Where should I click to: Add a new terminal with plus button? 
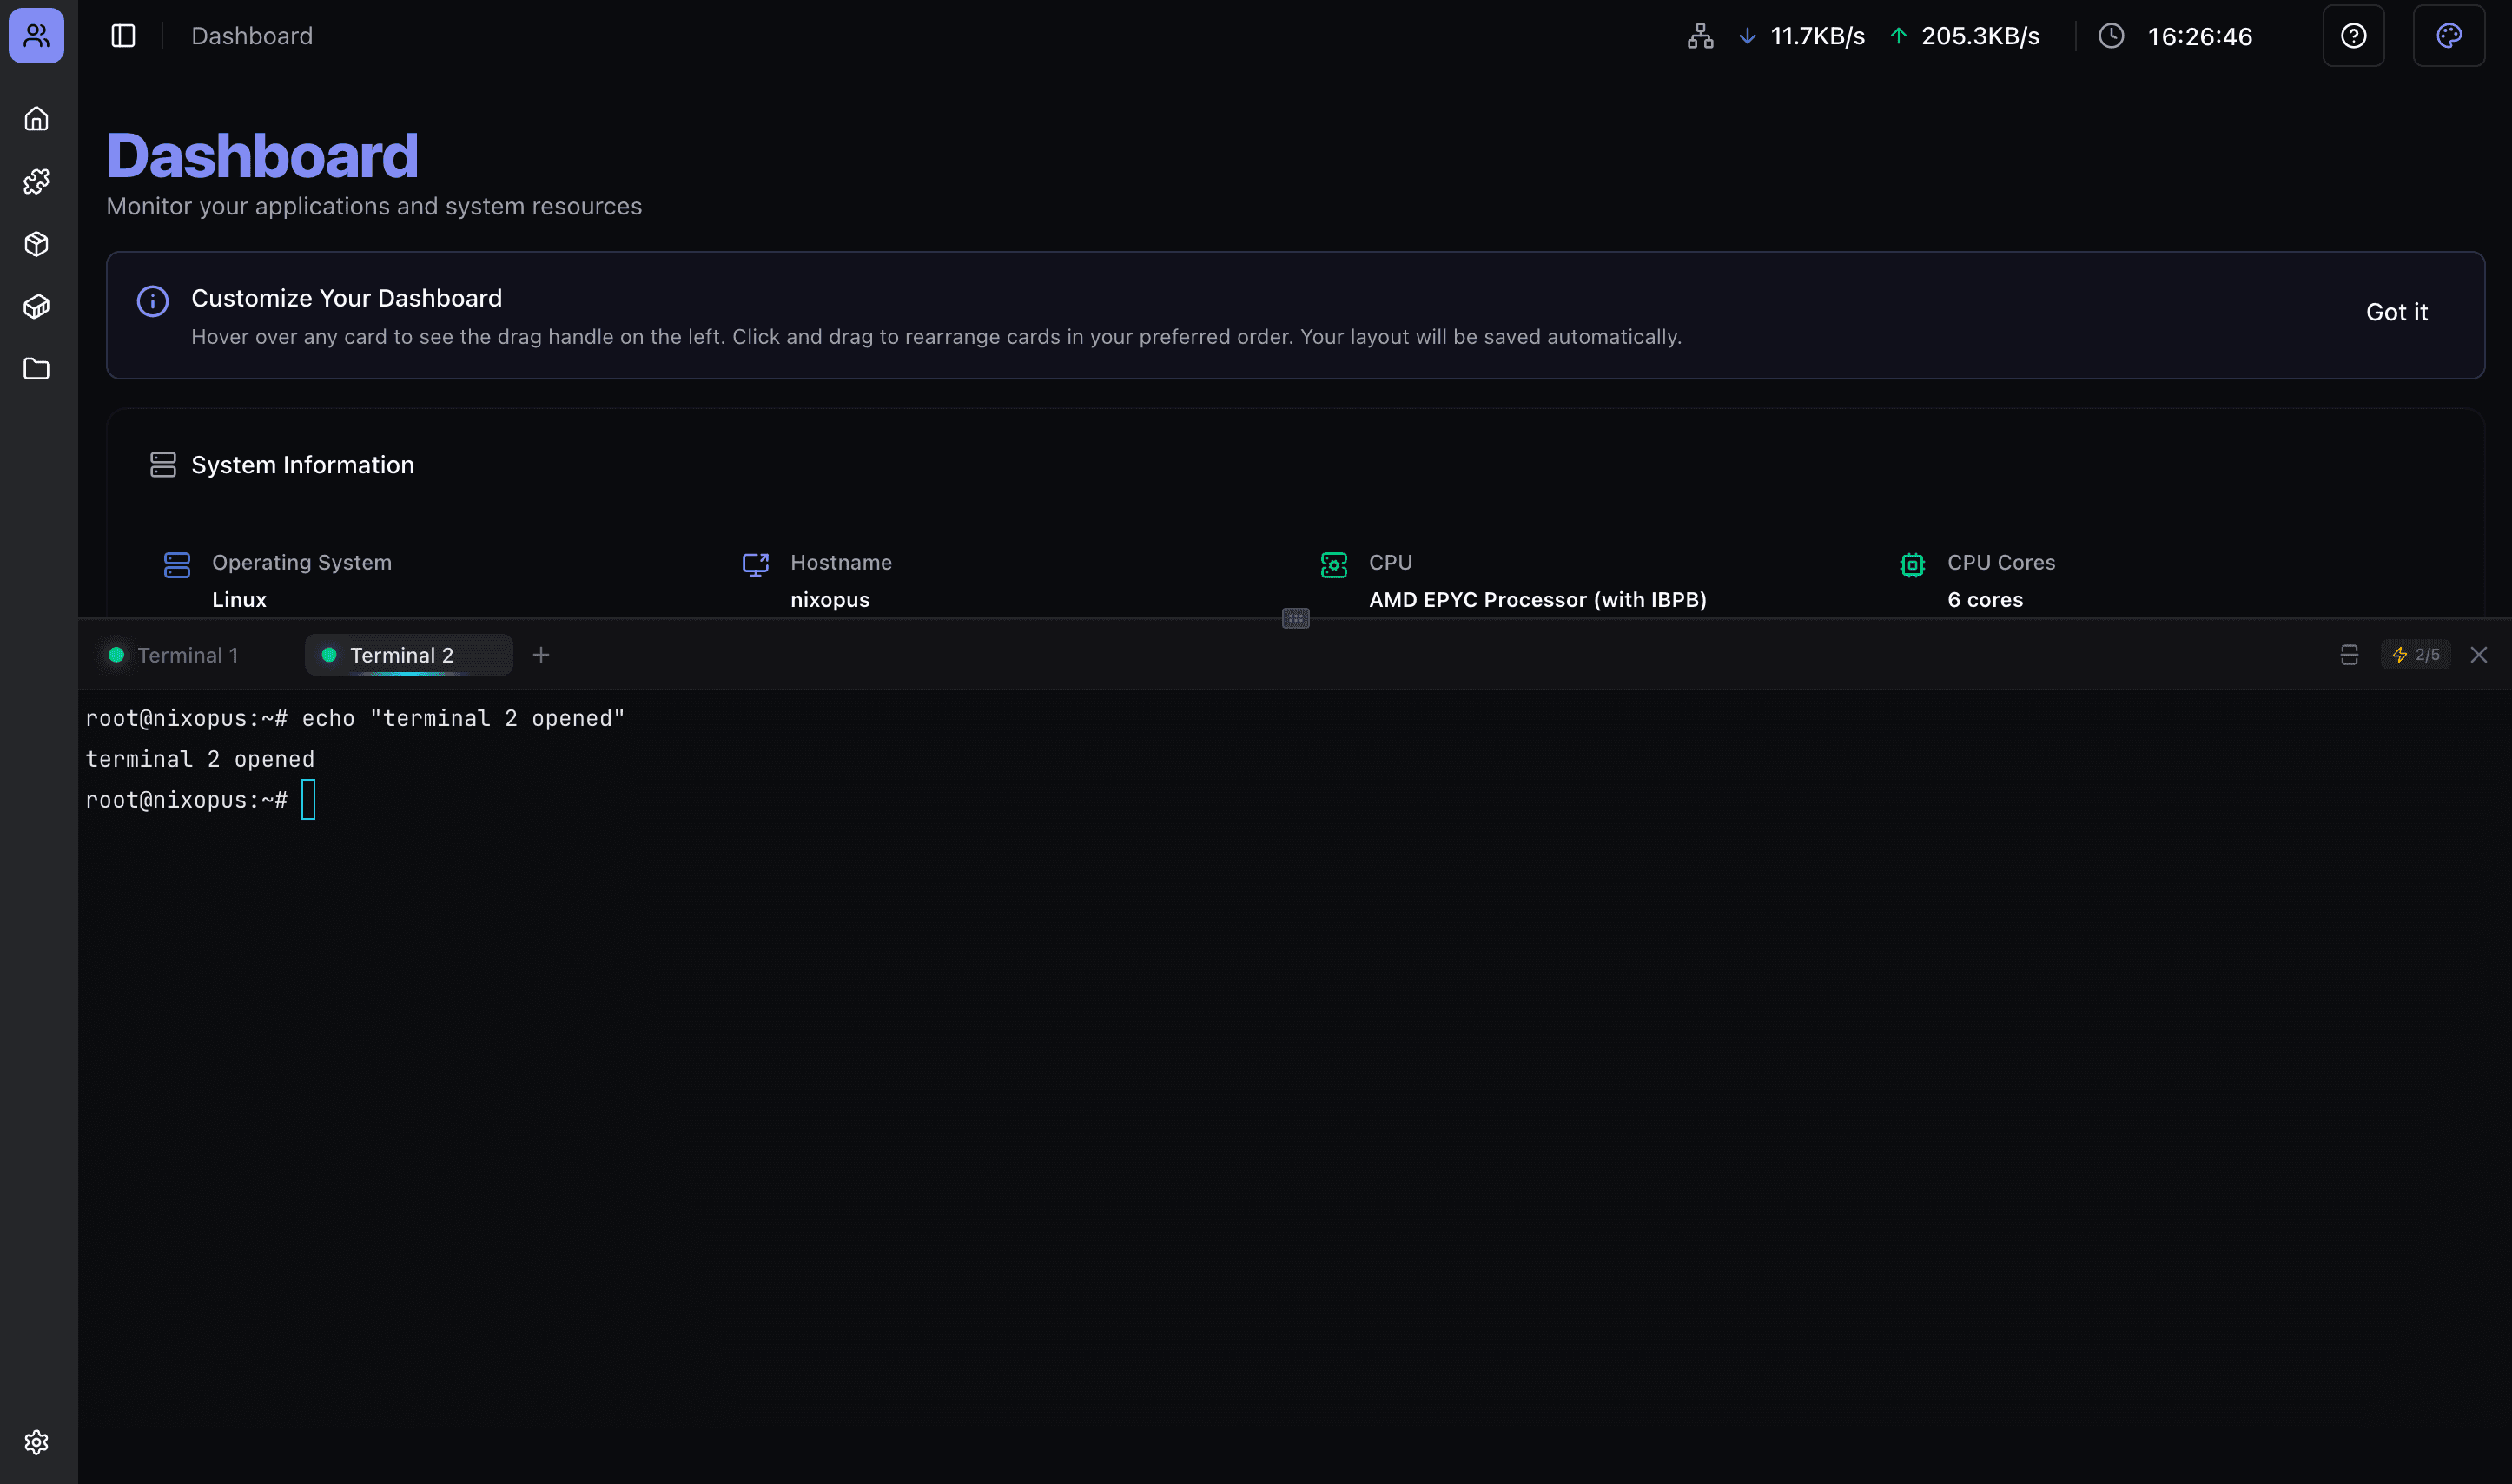(x=541, y=655)
